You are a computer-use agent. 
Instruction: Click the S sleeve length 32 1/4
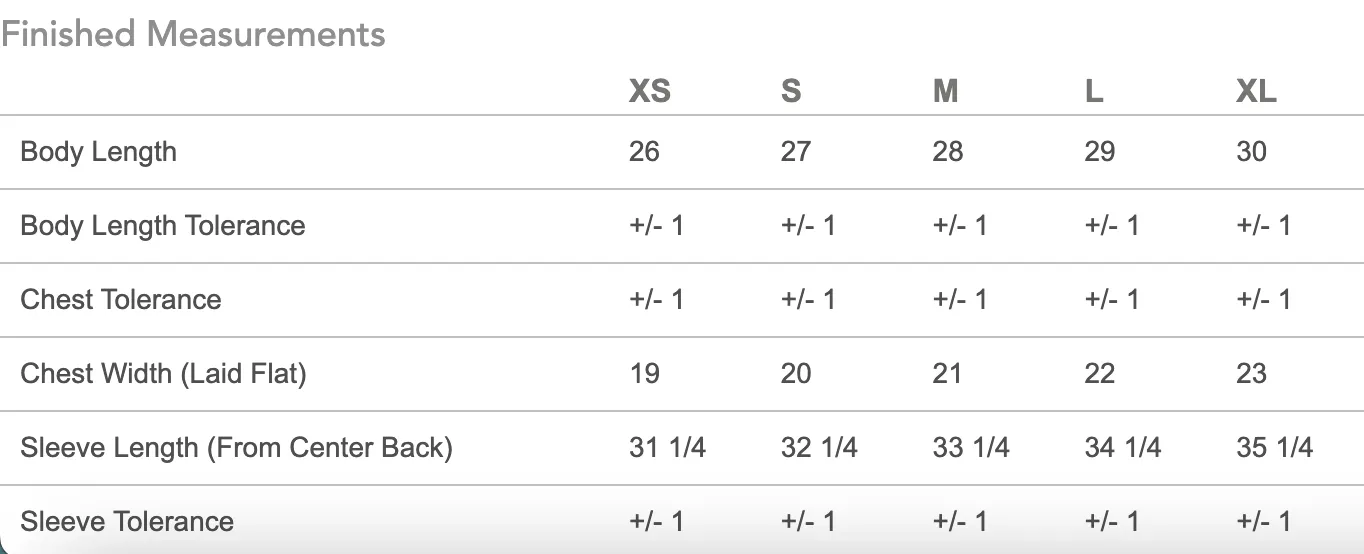[819, 448]
